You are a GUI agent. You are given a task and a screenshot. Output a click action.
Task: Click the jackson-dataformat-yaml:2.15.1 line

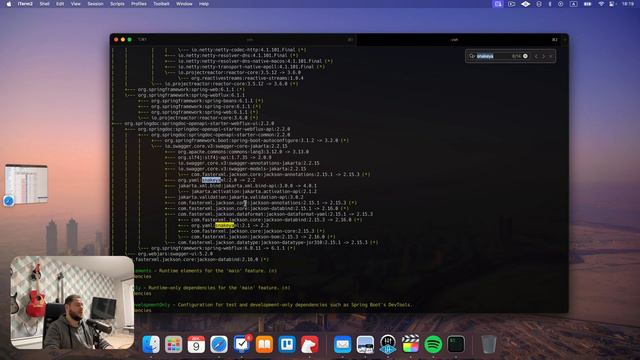(275, 214)
